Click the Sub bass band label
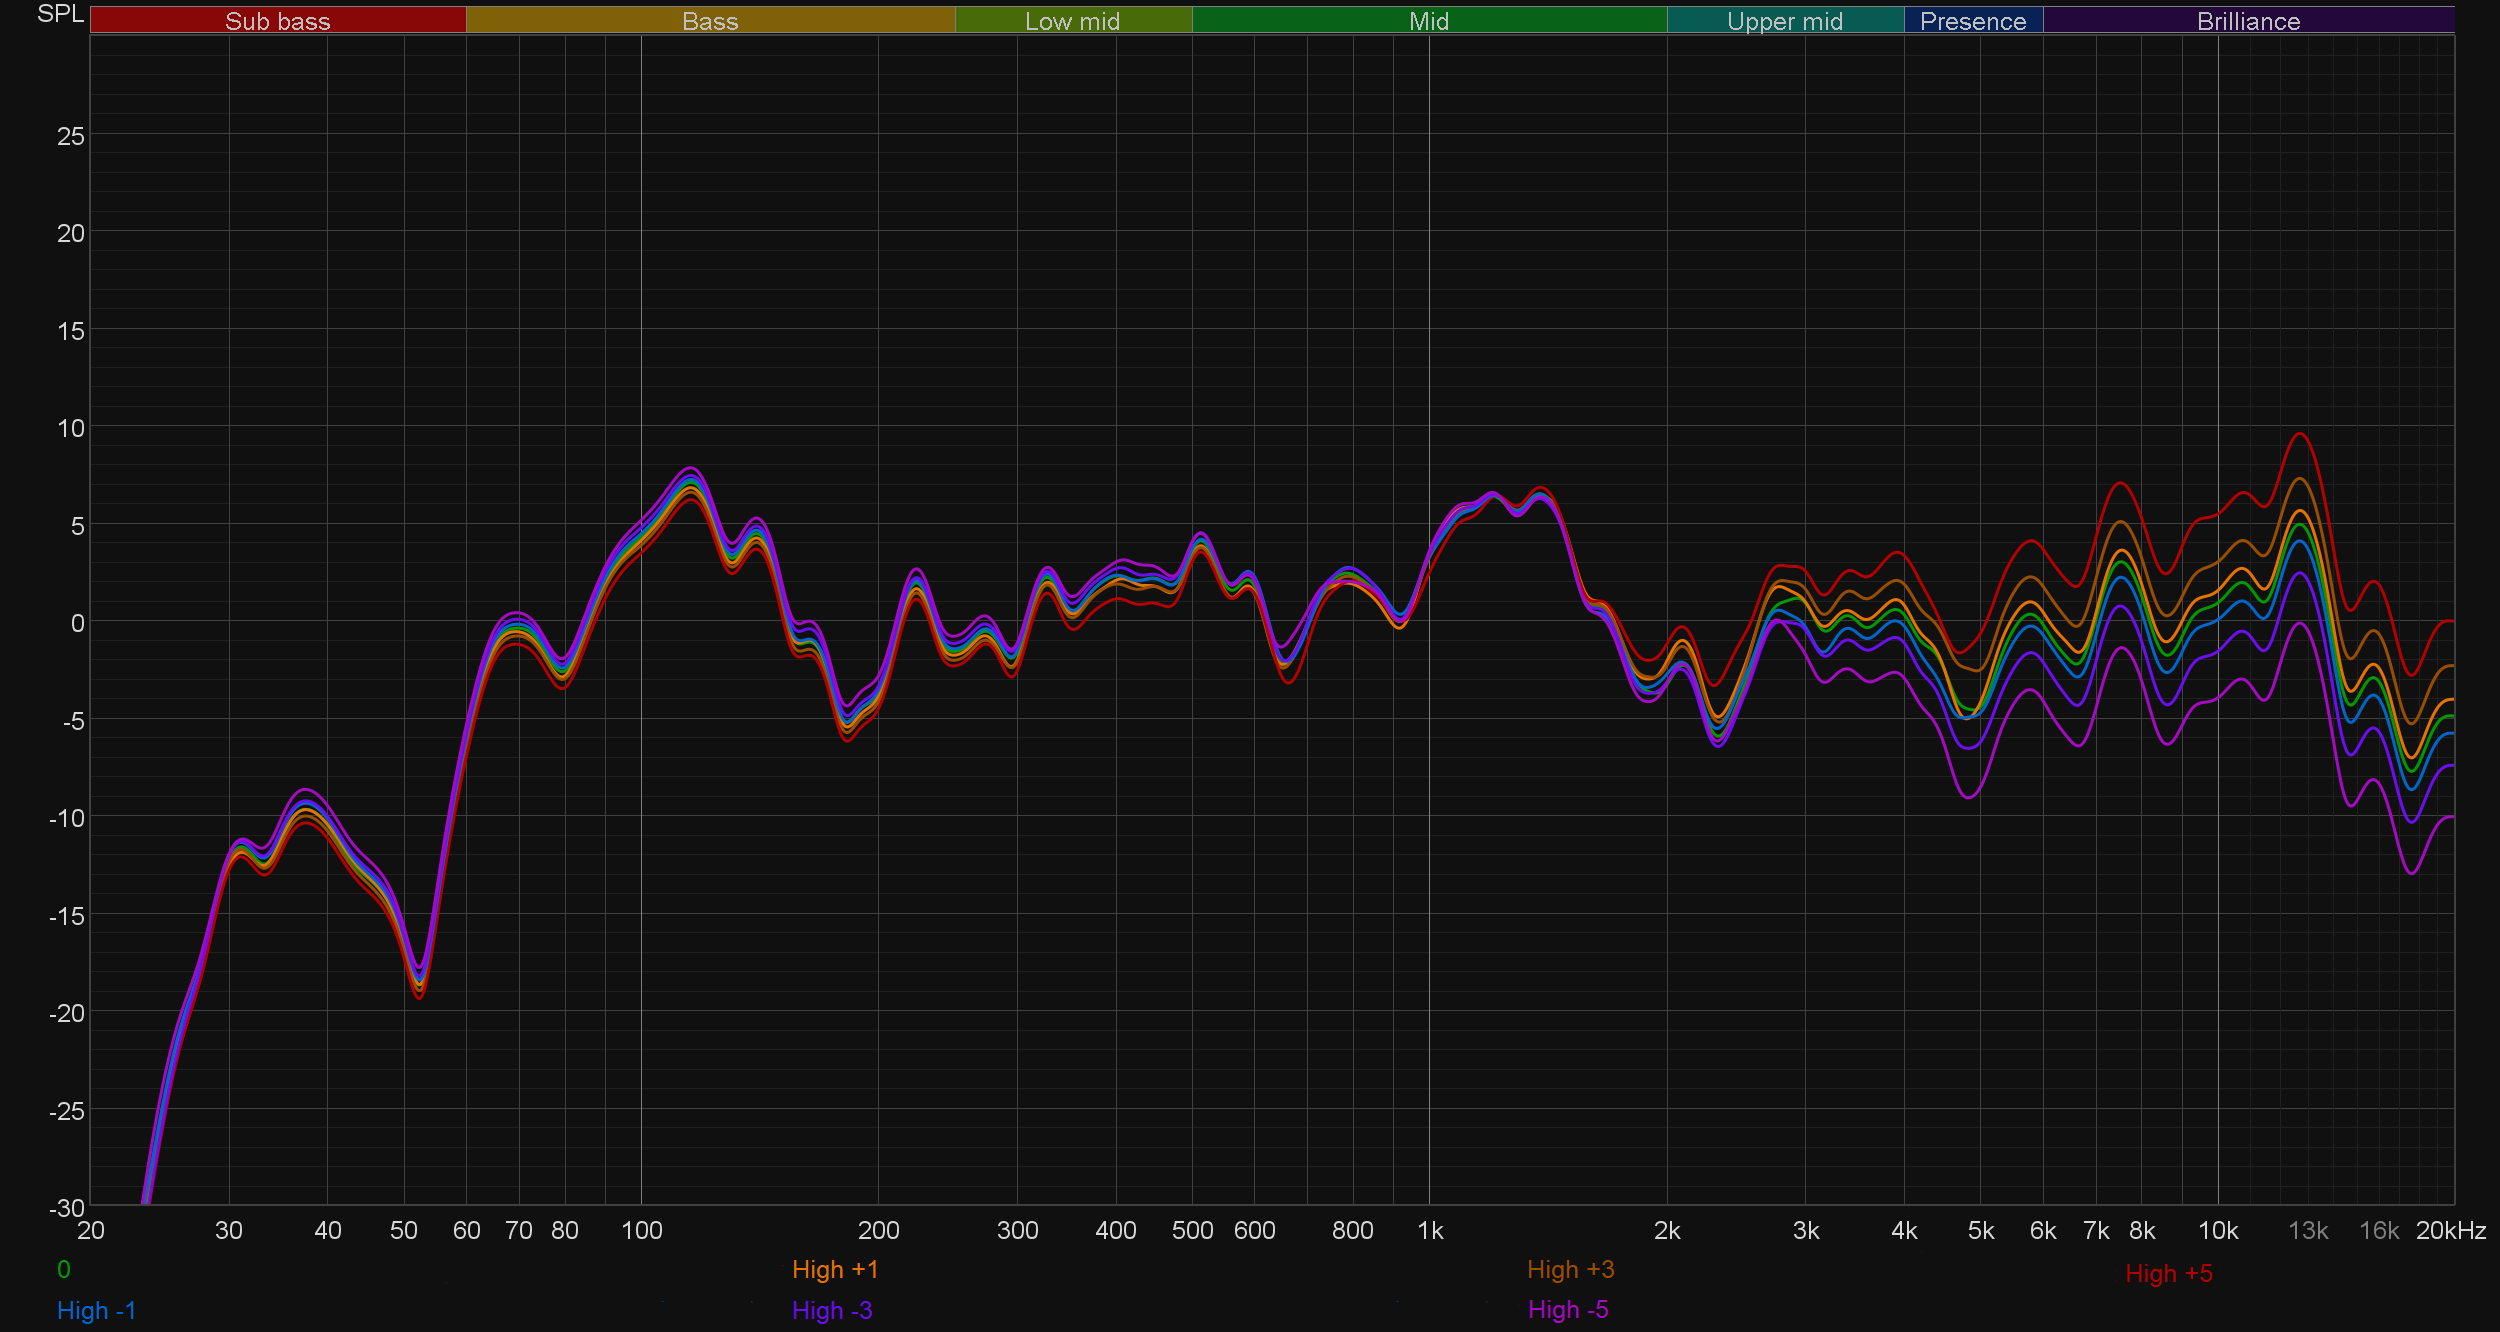The height and width of the screenshot is (1332, 2500). point(277,21)
